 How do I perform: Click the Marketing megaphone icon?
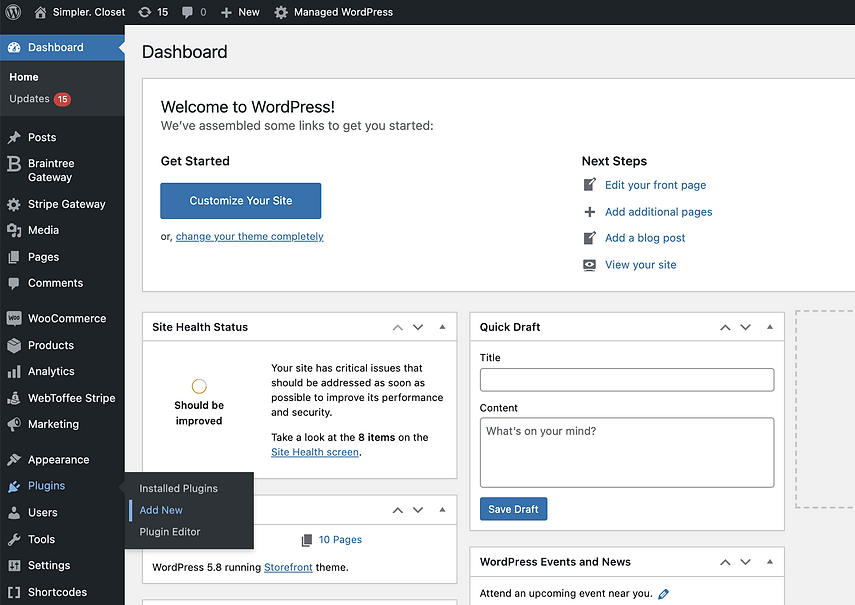(14, 424)
